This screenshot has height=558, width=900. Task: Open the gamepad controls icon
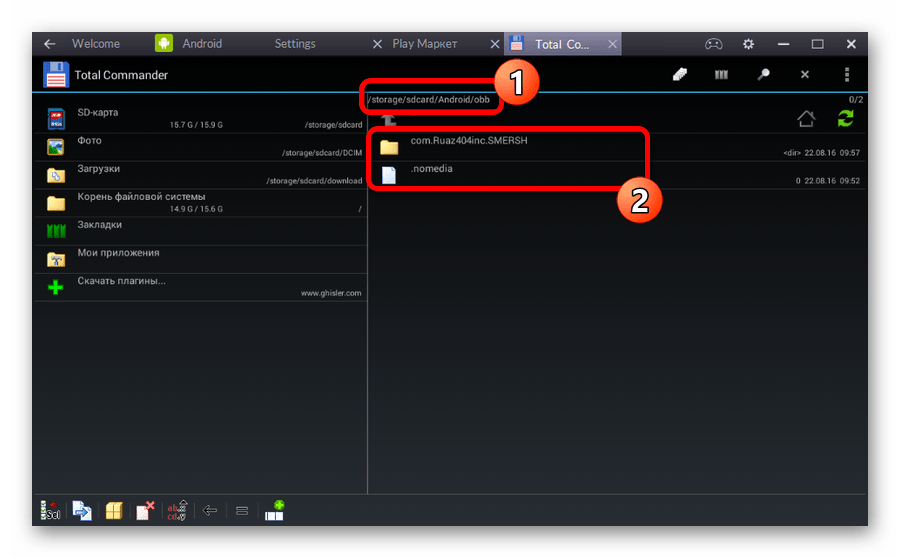713,44
